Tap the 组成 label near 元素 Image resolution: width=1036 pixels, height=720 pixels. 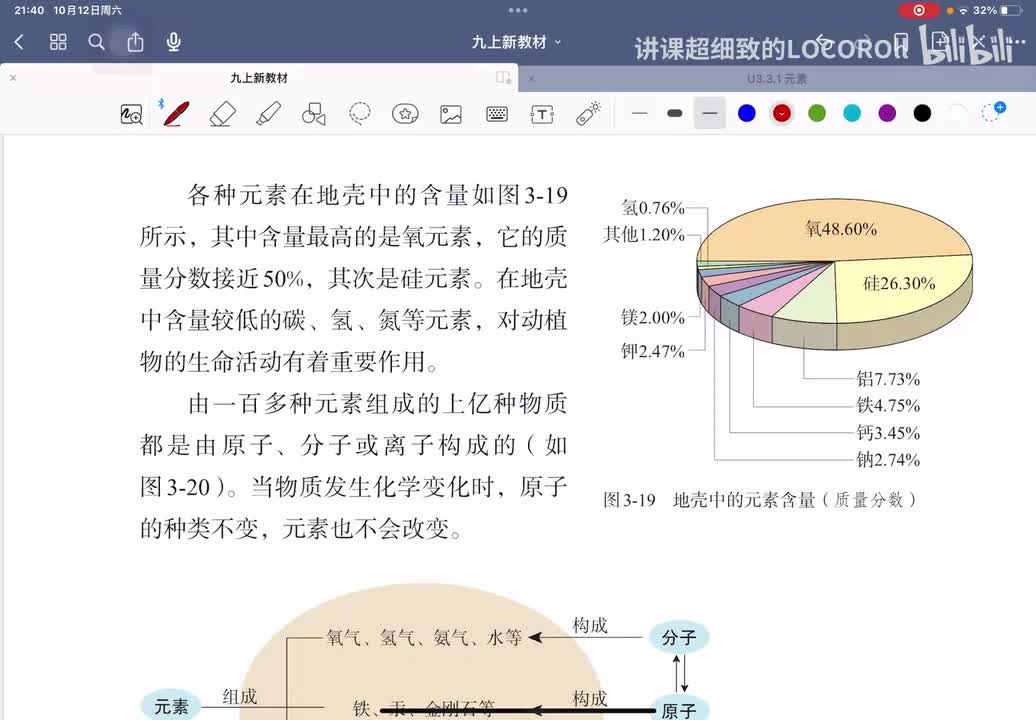coord(239,697)
